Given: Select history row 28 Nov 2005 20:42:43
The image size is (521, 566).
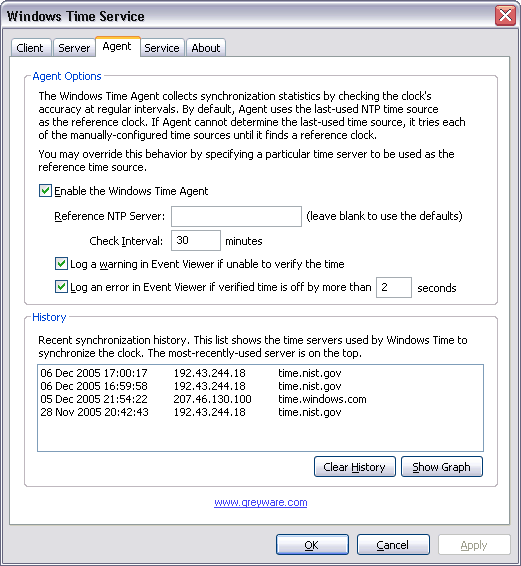Looking at the screenshot, I should pos(260,412).
